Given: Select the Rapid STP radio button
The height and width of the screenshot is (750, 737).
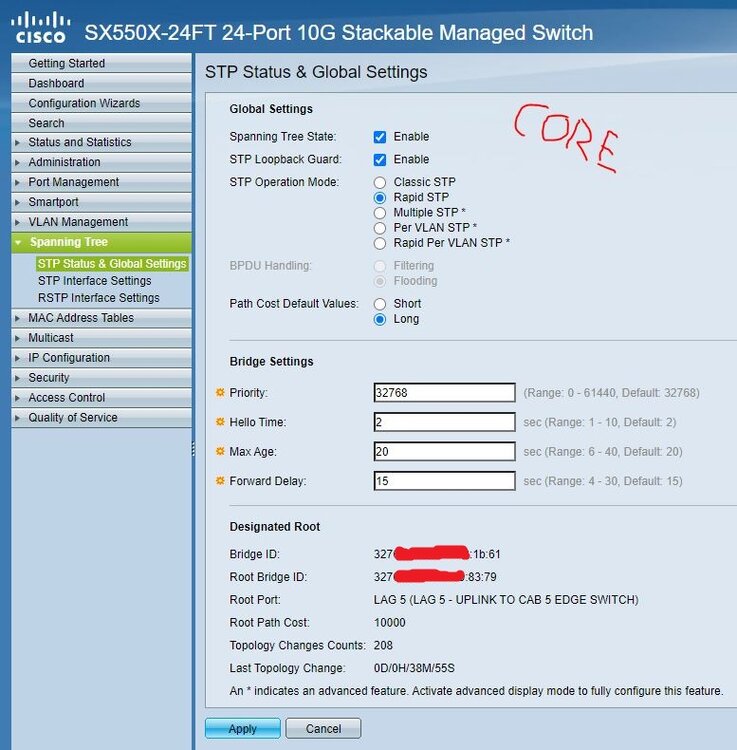Looking at the screenshot, I should coord(380,198).
